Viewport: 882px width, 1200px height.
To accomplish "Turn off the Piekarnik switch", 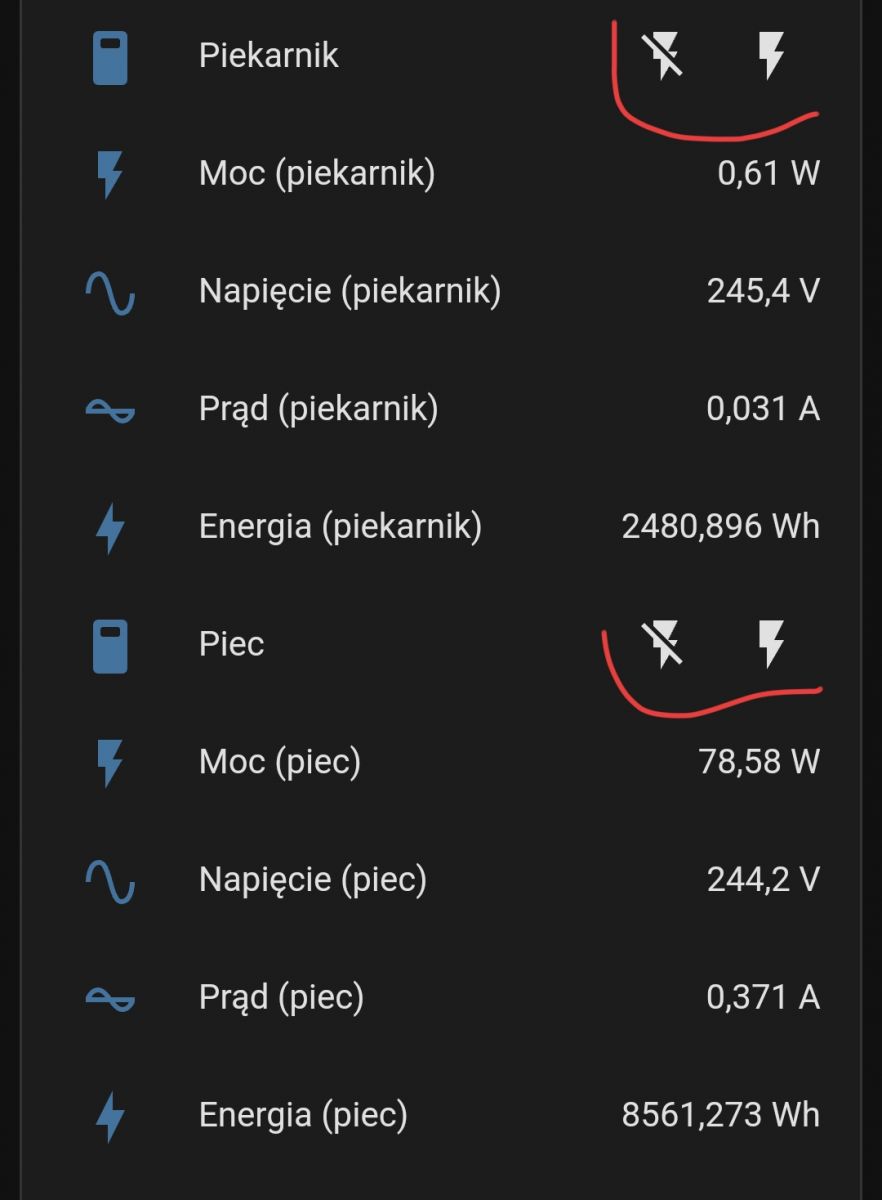I will click(664, 55).
